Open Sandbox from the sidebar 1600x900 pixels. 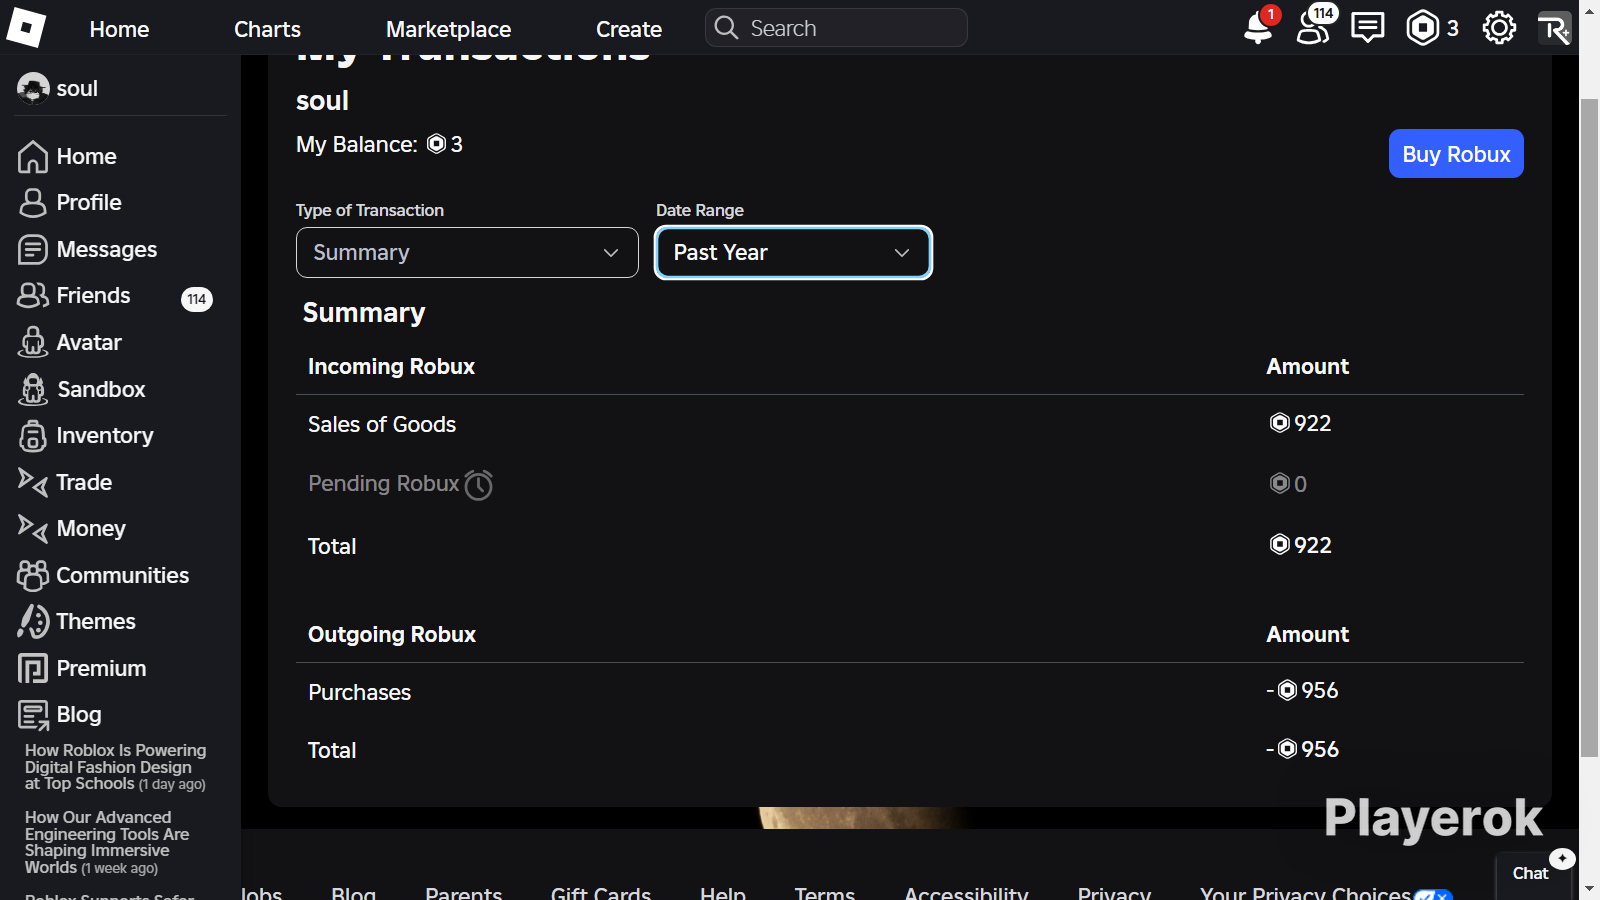pos(82,389)
